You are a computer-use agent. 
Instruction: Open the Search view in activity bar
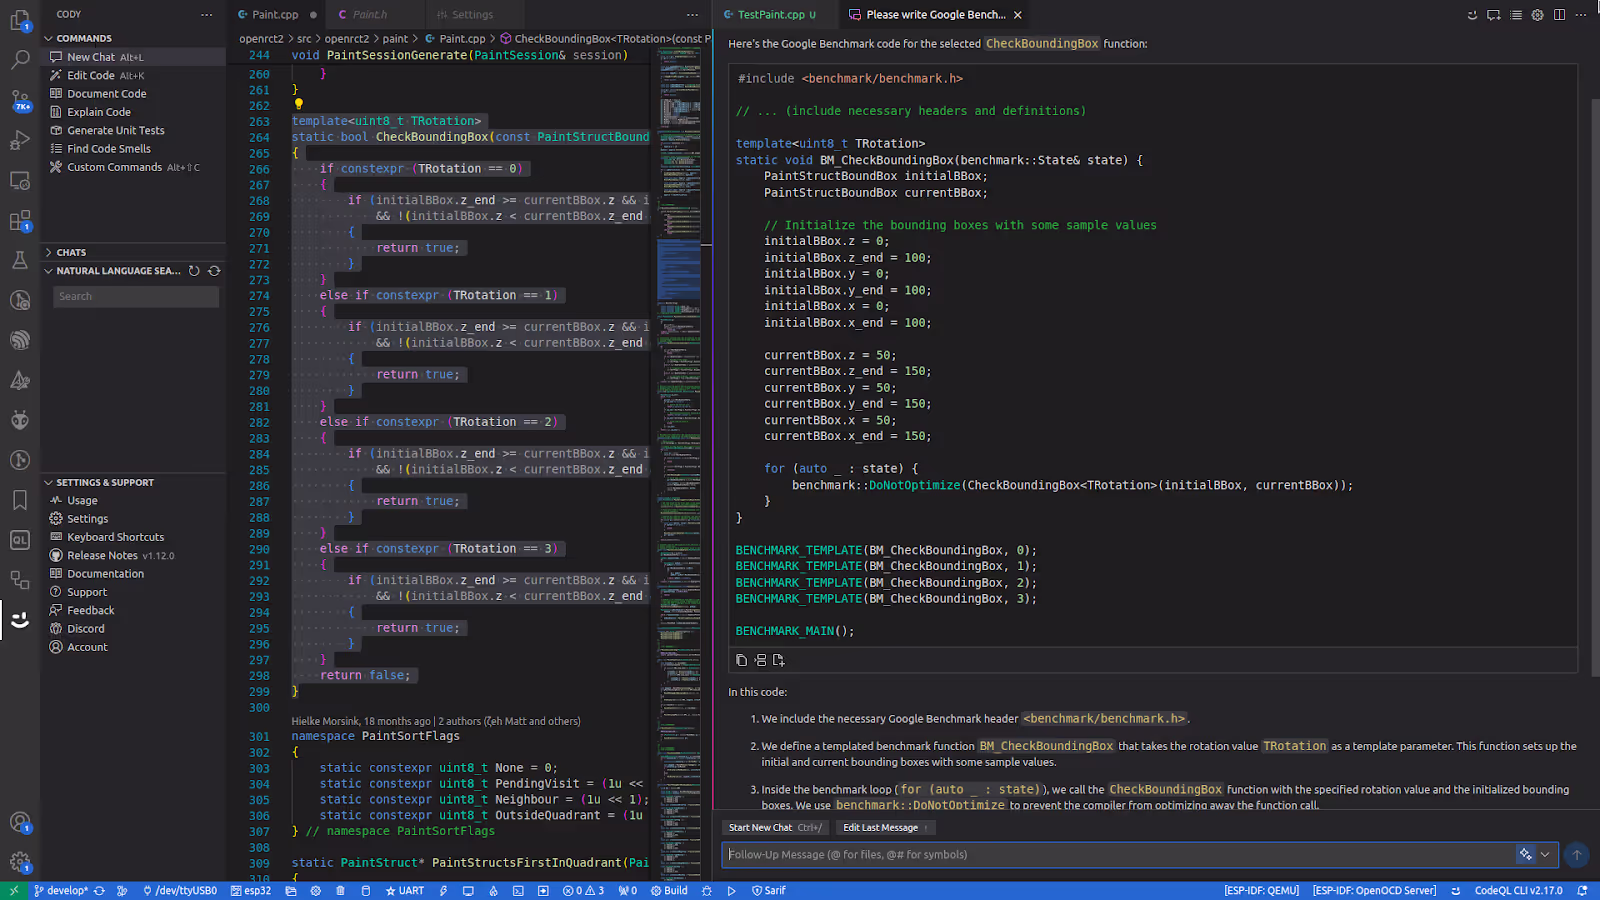point(20,60)
